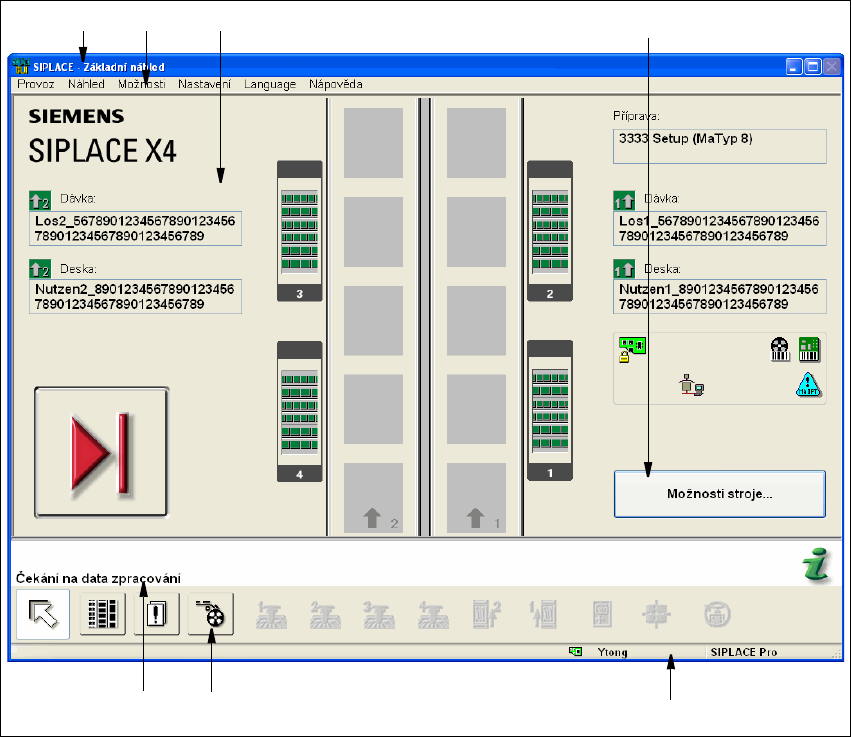Click the Možnosti stroje... button
Image resolution: width=851 pixels, height=737 pixels.
click(720, 494)
